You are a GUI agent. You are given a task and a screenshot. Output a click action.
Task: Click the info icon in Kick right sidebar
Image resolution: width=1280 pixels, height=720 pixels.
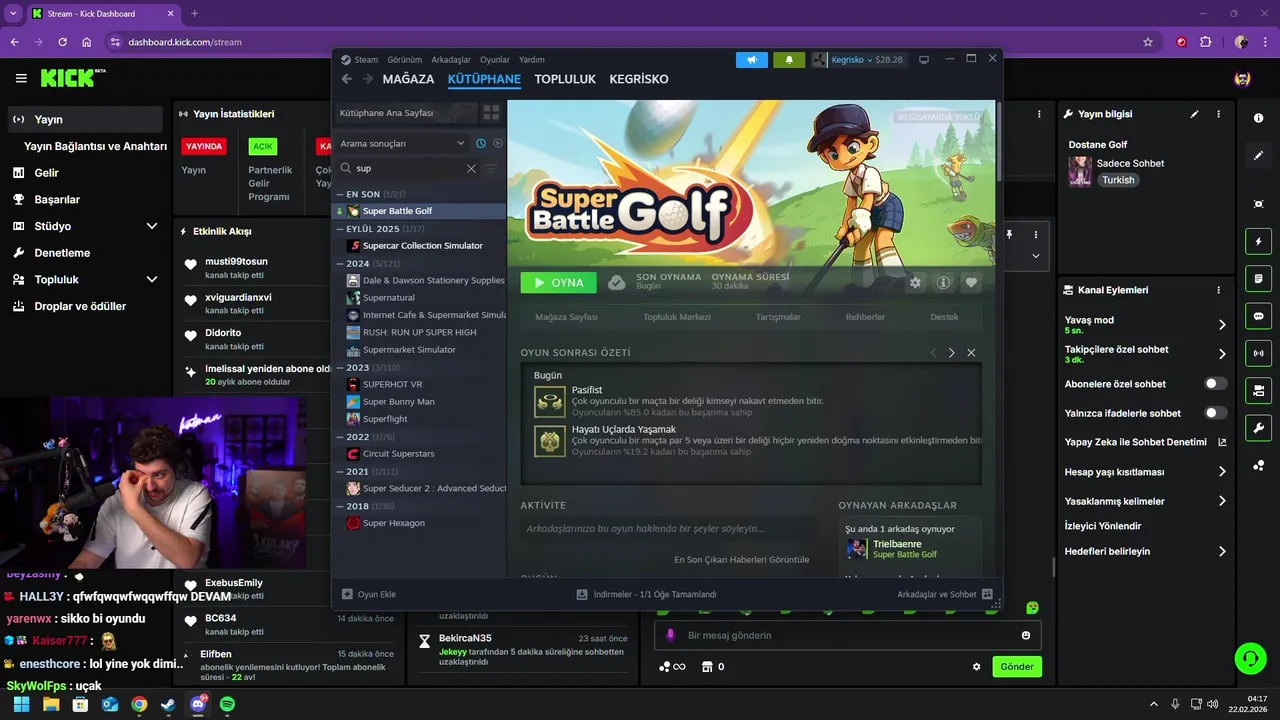pos(1258,118)
